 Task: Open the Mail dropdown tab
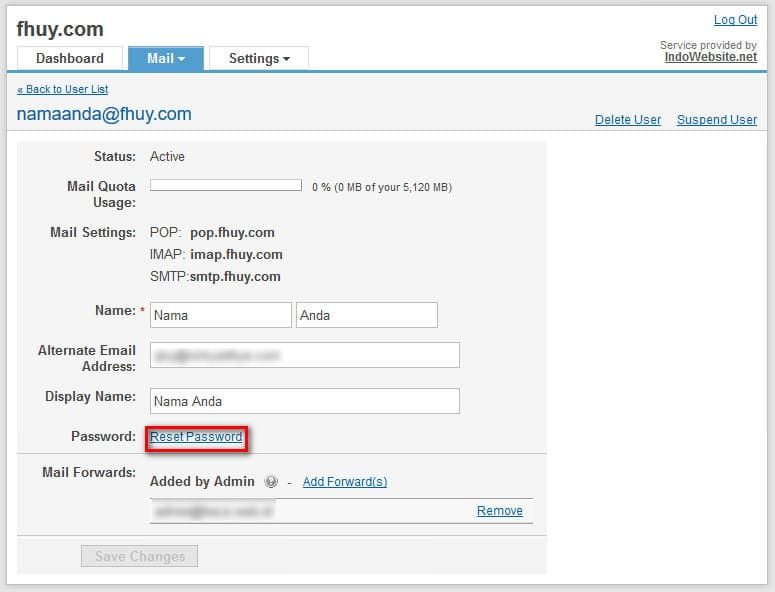(166, 58)
